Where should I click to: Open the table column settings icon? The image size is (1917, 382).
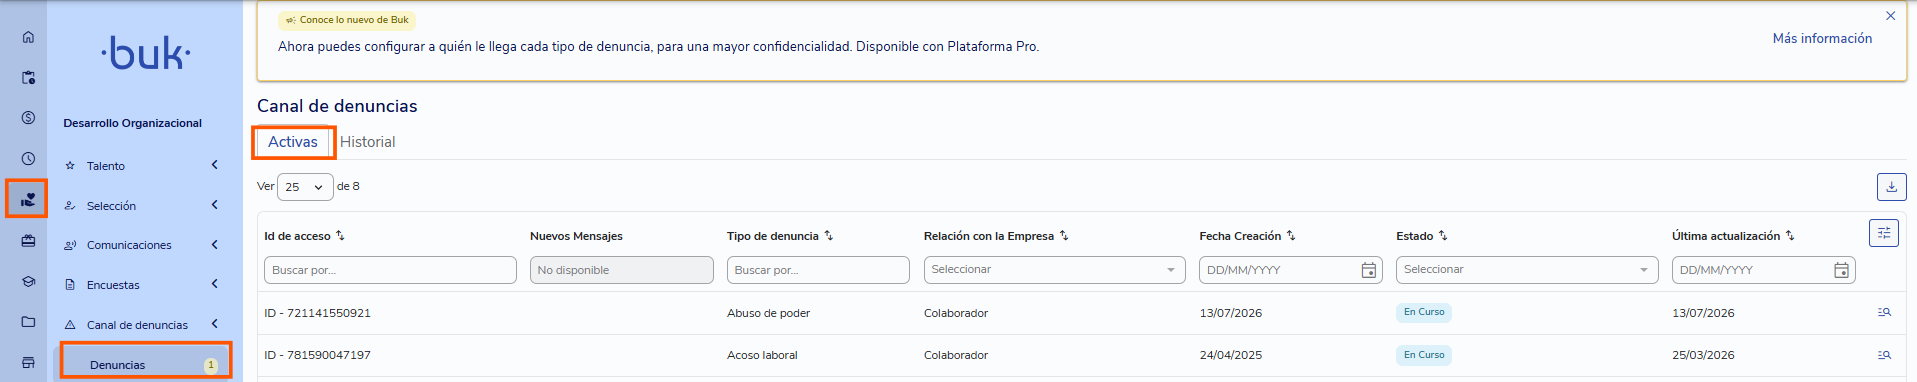click(1884, 233)
